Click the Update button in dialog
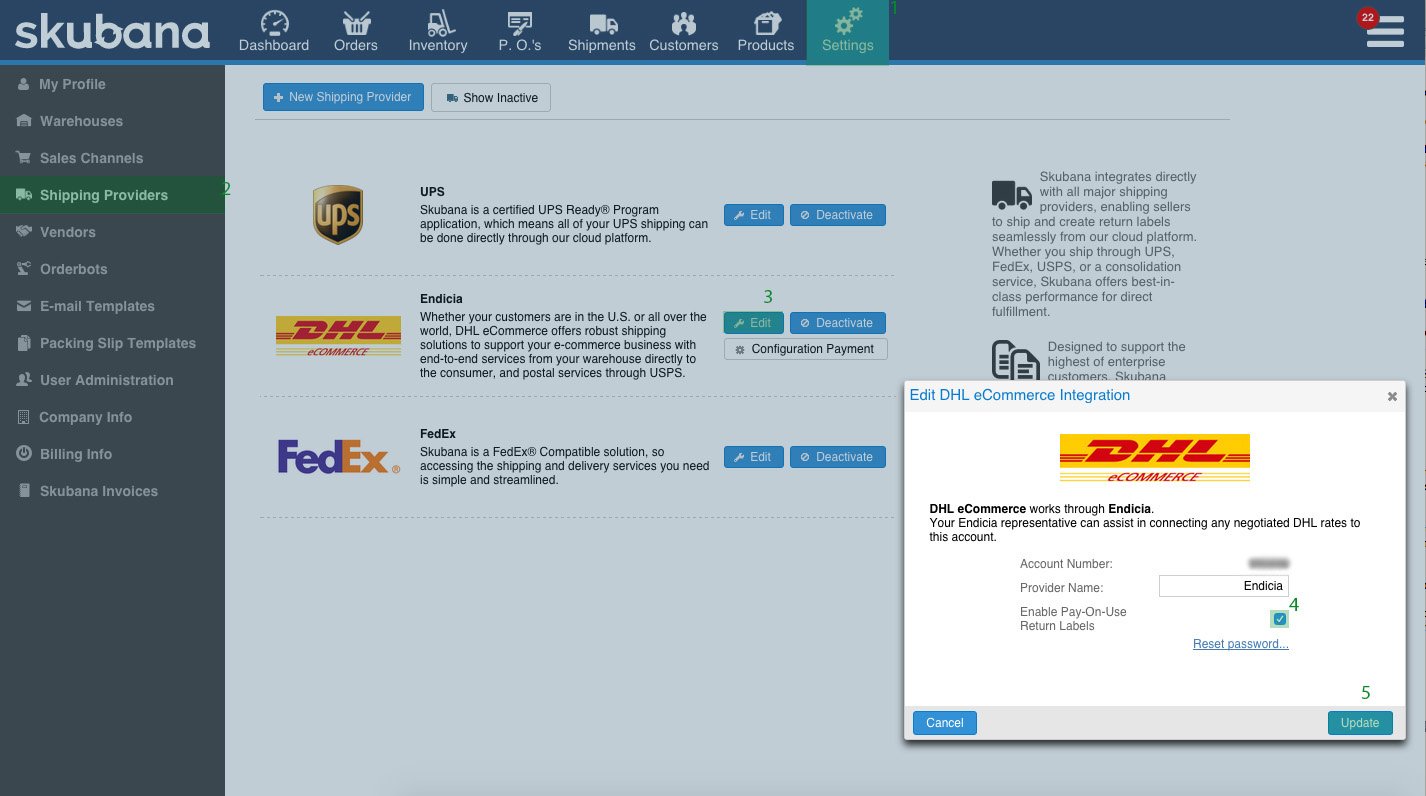 coord(1359,723)
